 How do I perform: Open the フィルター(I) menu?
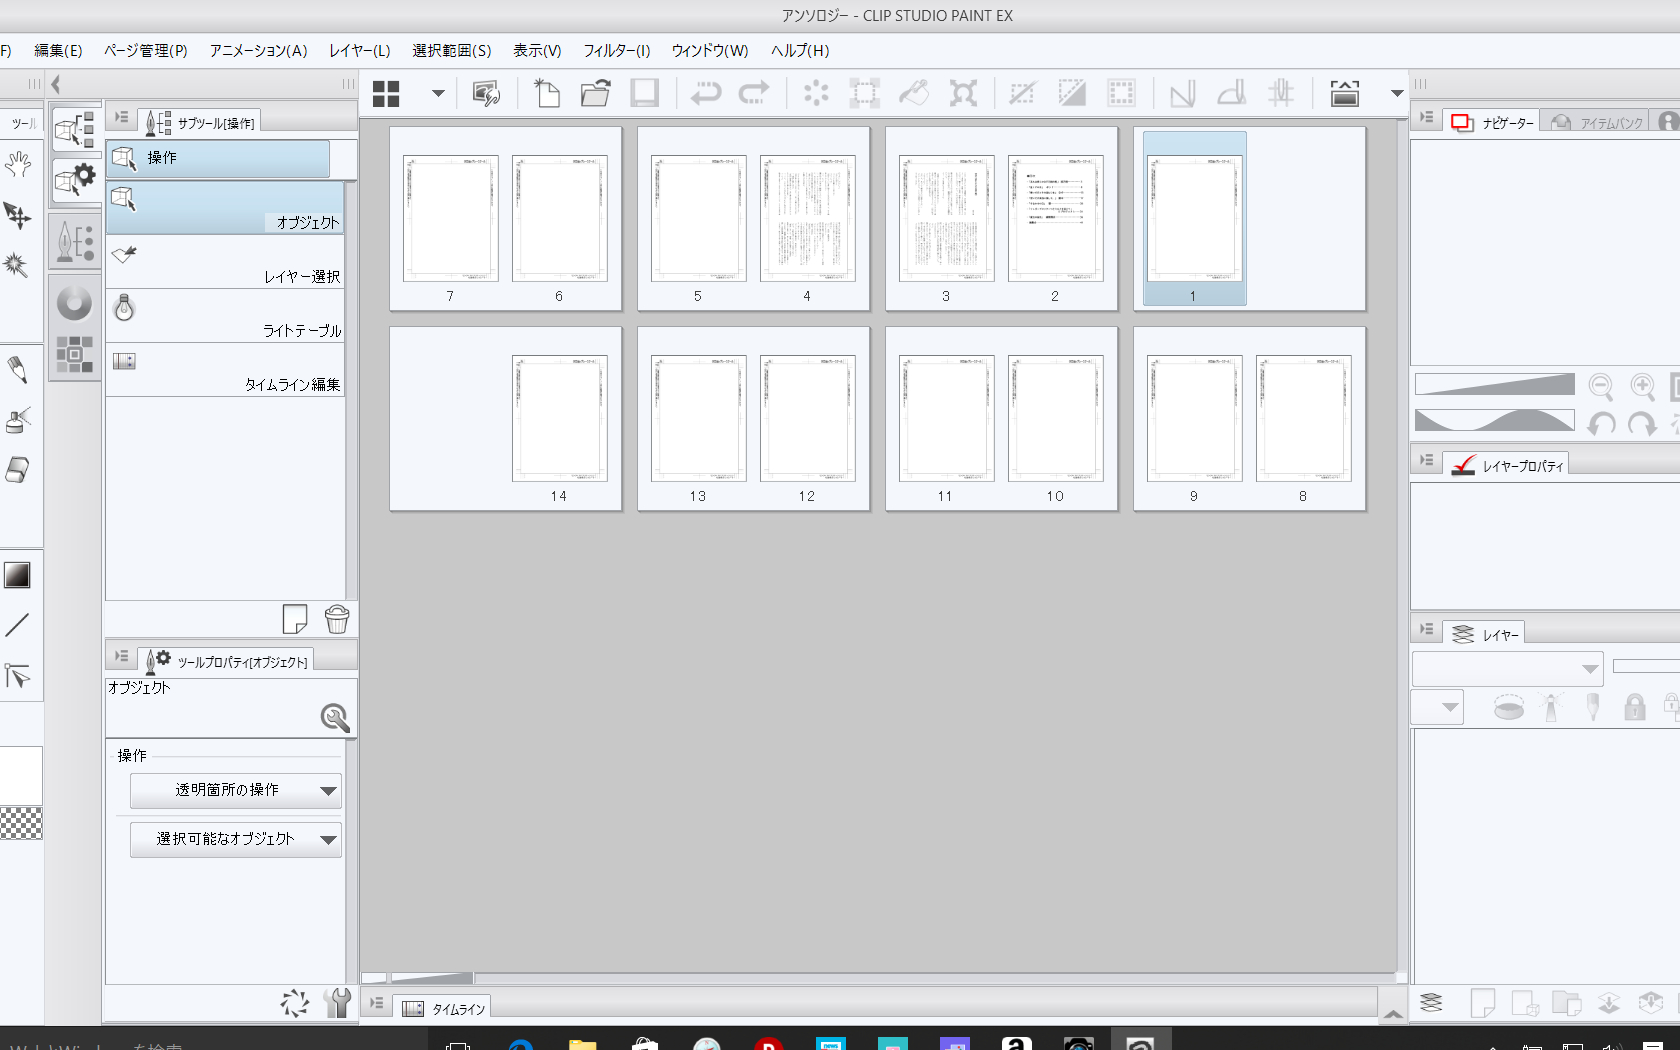(616, 51)
